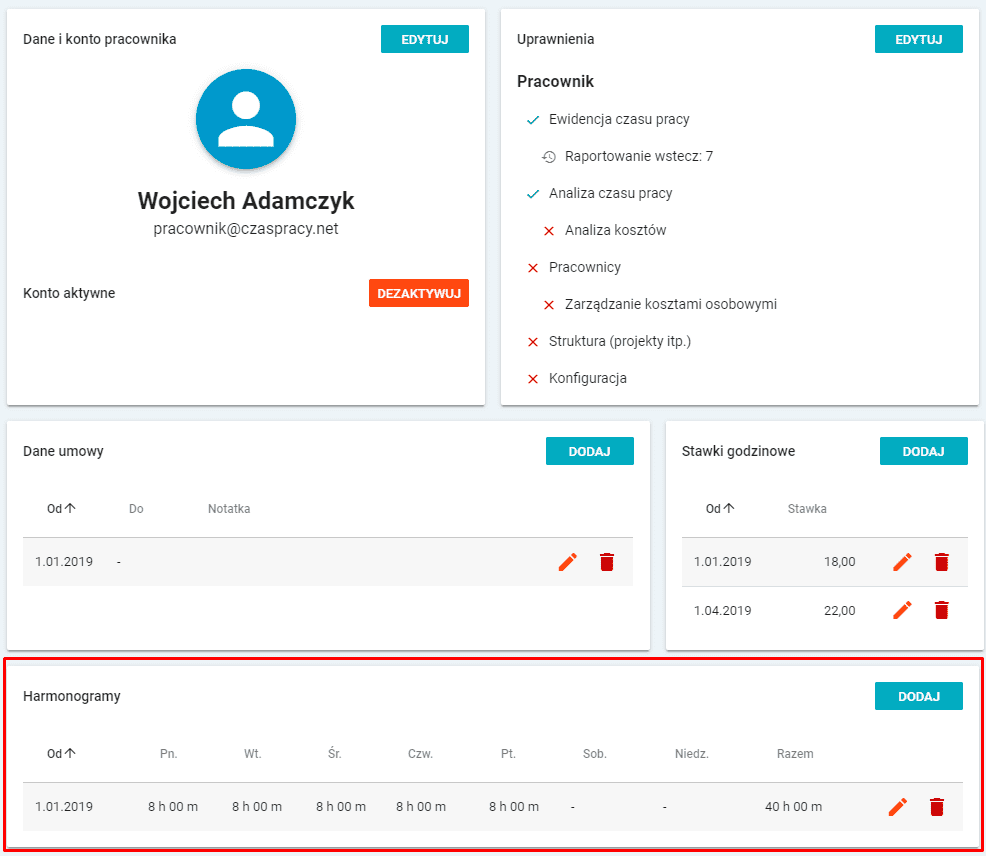Edit the 18,00 hourly rate row
This screenshot has height=856, width=986.
[902, 562]
